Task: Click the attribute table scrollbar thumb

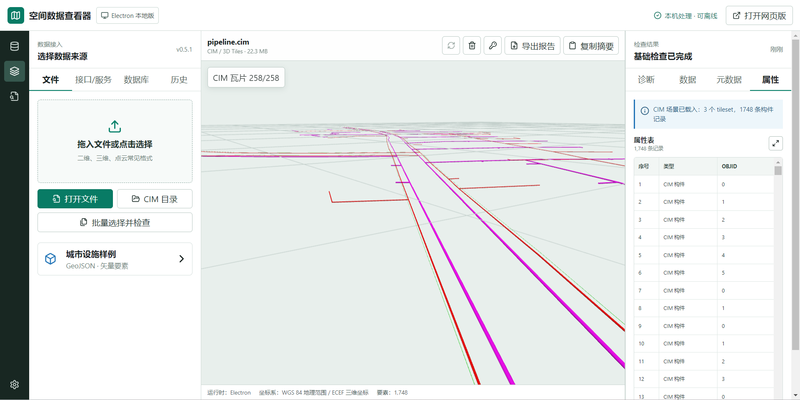Action: click(x=778, y=171)
